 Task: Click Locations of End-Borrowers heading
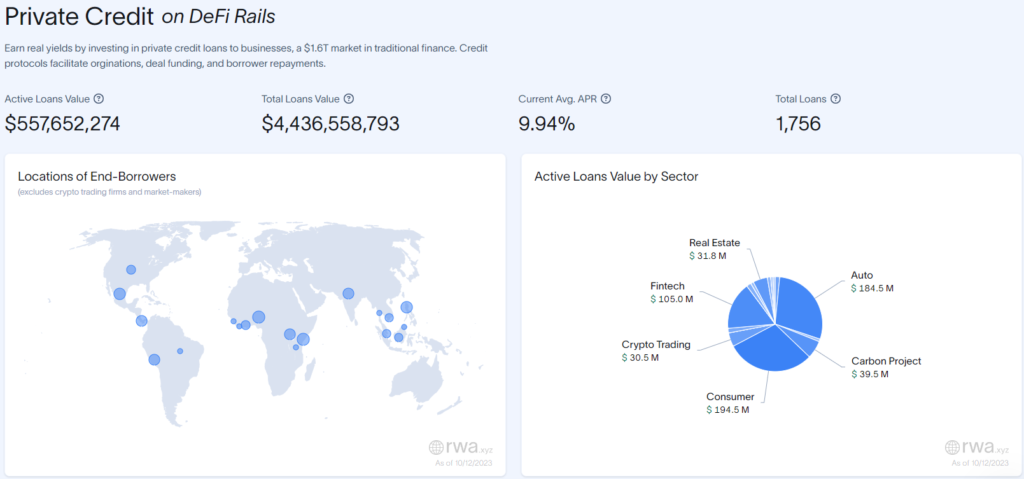click(97, 176)
